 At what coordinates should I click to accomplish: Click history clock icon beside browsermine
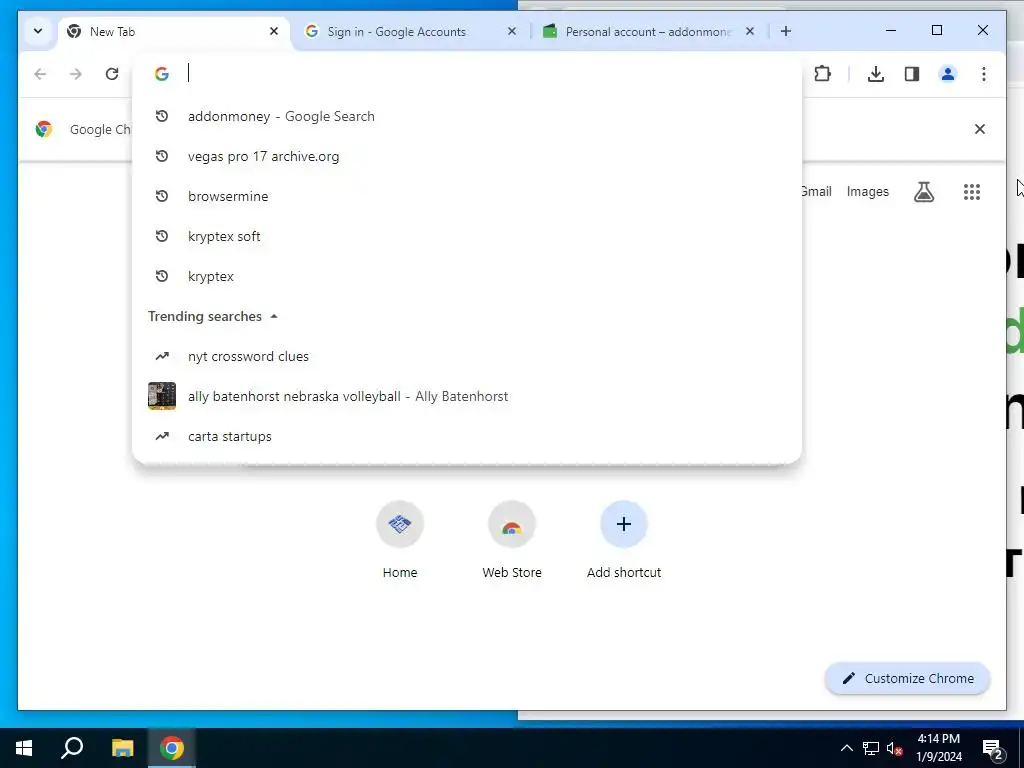162,196
